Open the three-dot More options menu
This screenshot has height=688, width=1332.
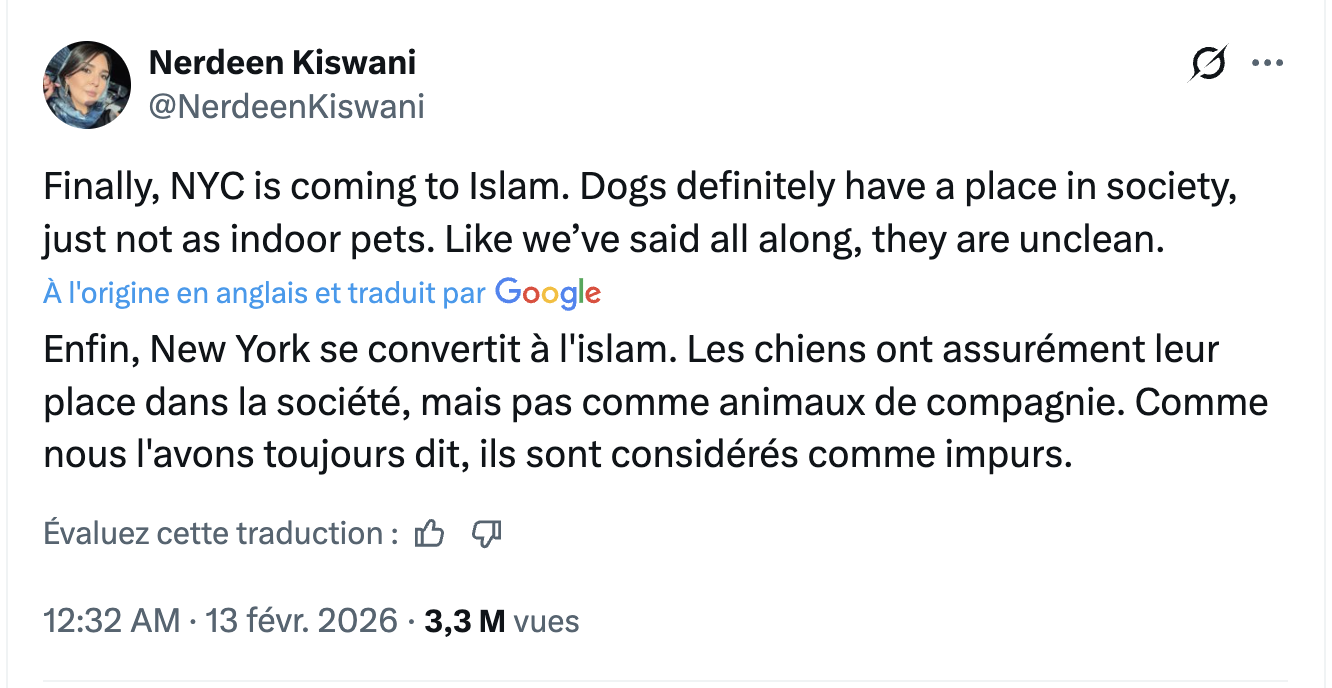(x=1267, y=64)
